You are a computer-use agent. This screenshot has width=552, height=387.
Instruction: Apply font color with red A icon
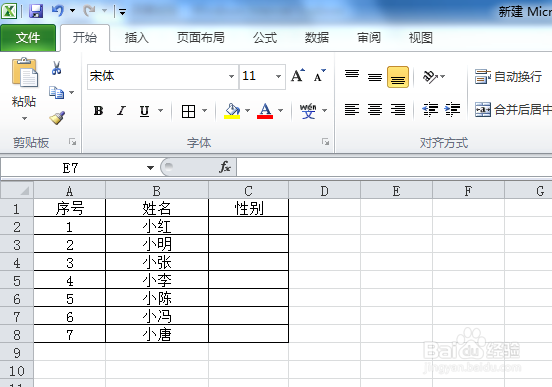click(x=265, y=111)
